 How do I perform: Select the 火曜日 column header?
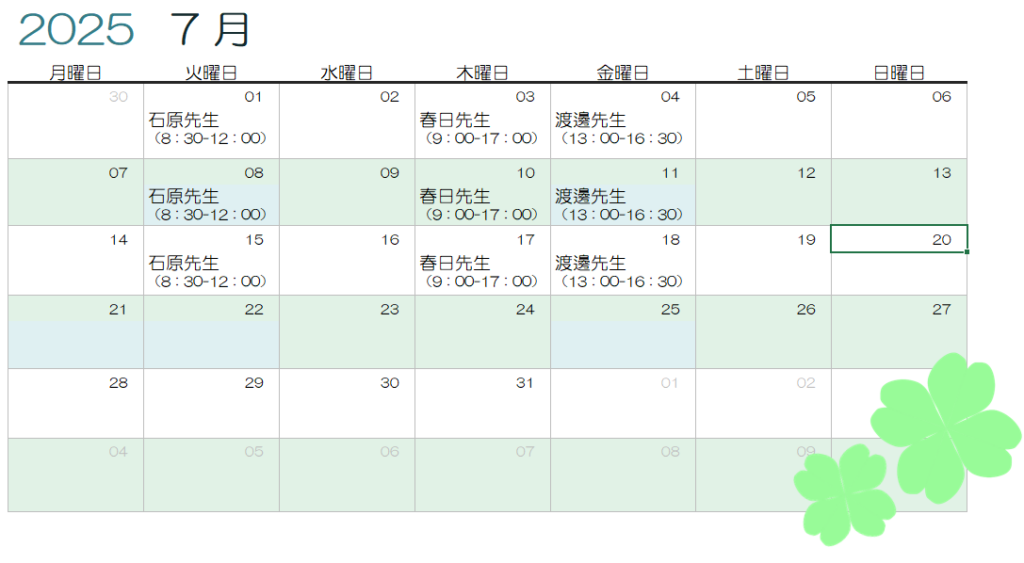click(x=211, y=73)
